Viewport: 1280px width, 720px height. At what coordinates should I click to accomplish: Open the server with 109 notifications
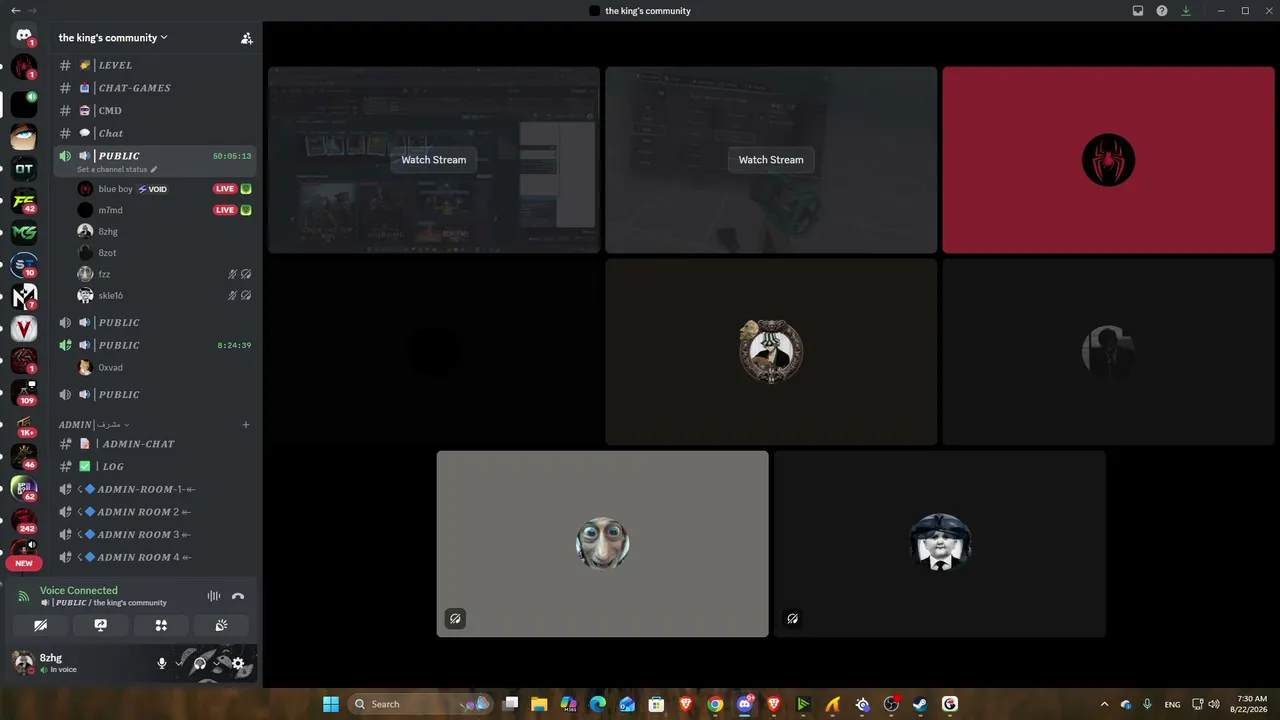coord(24,393)
